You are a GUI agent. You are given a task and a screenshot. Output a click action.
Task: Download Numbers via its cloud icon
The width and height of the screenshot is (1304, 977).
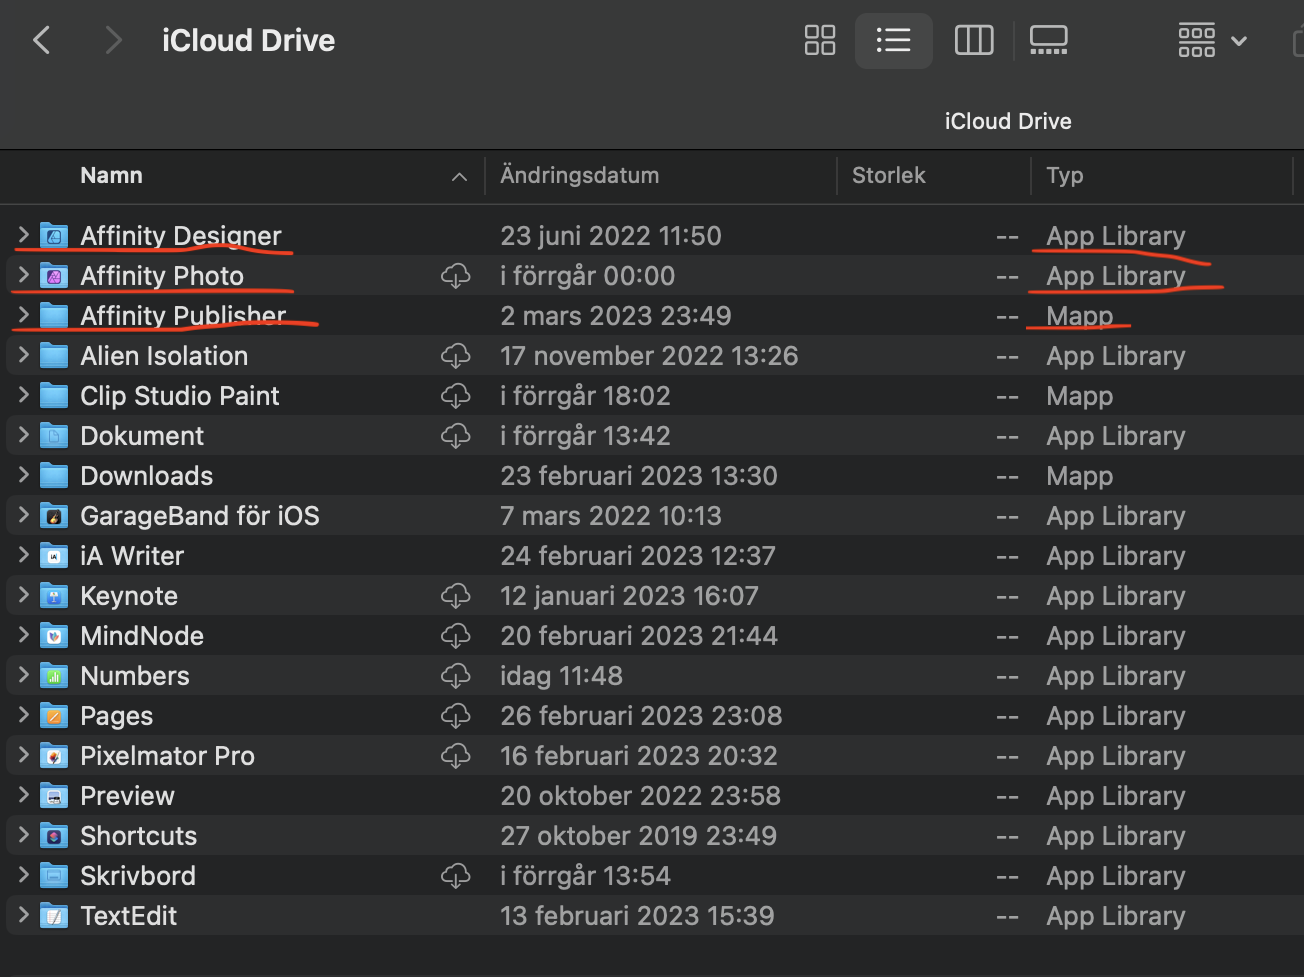(456, 676)
